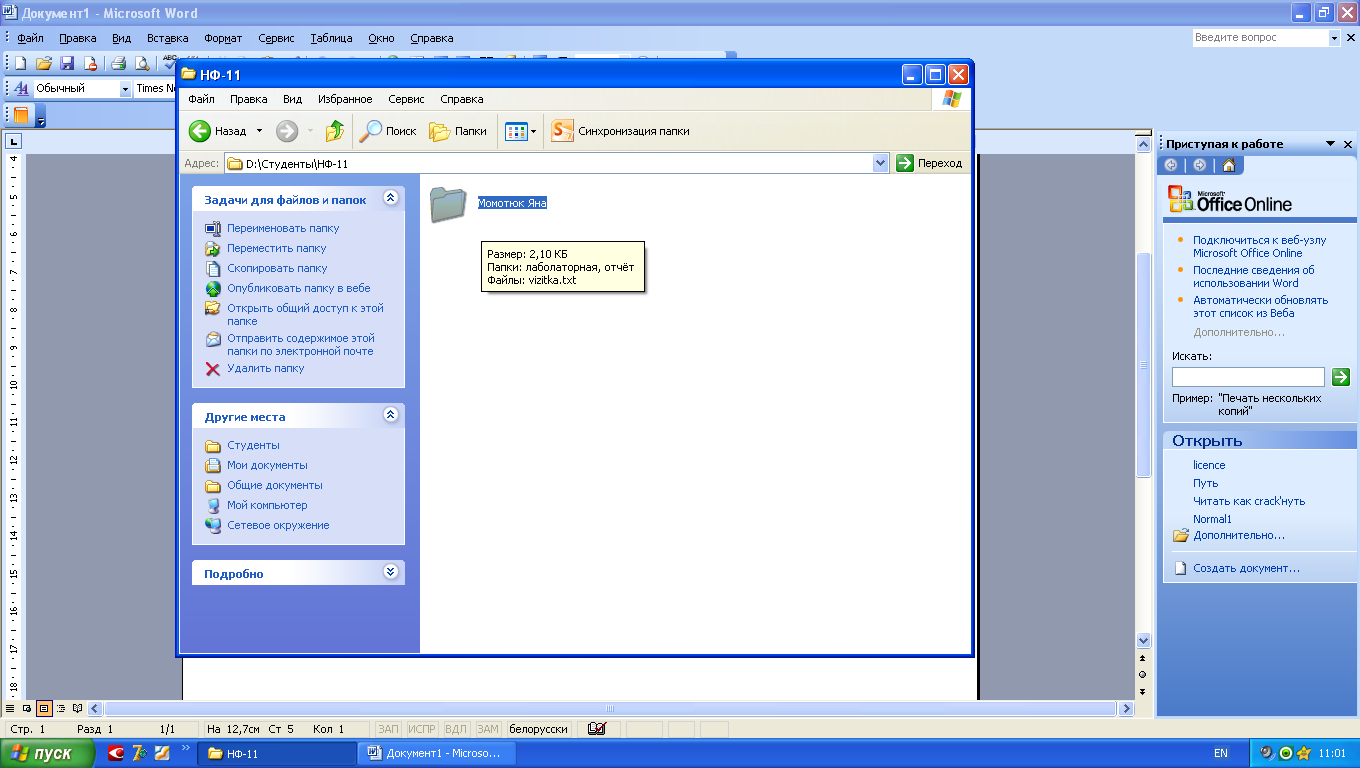Open the Назад history dropdown arrow

pos(259,131)
